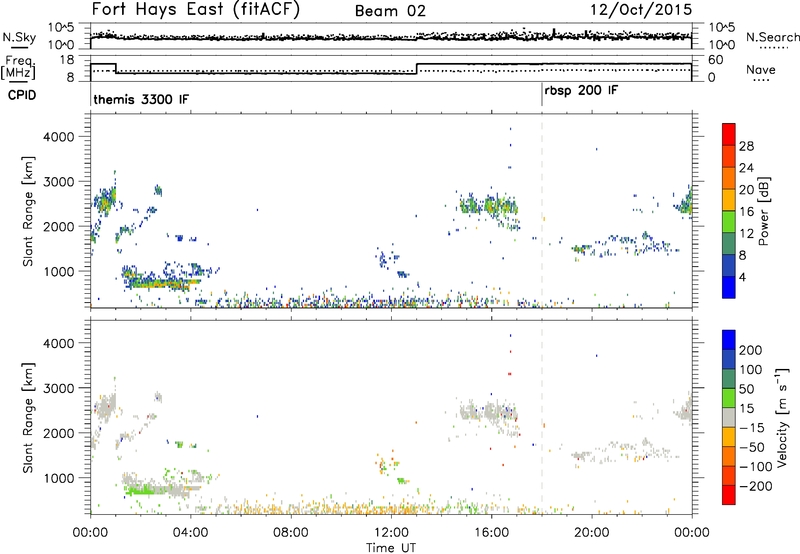Pick the bright blue swatch below 4 dB
Viewport: 800px width, 554px height.
coord(729,287)
